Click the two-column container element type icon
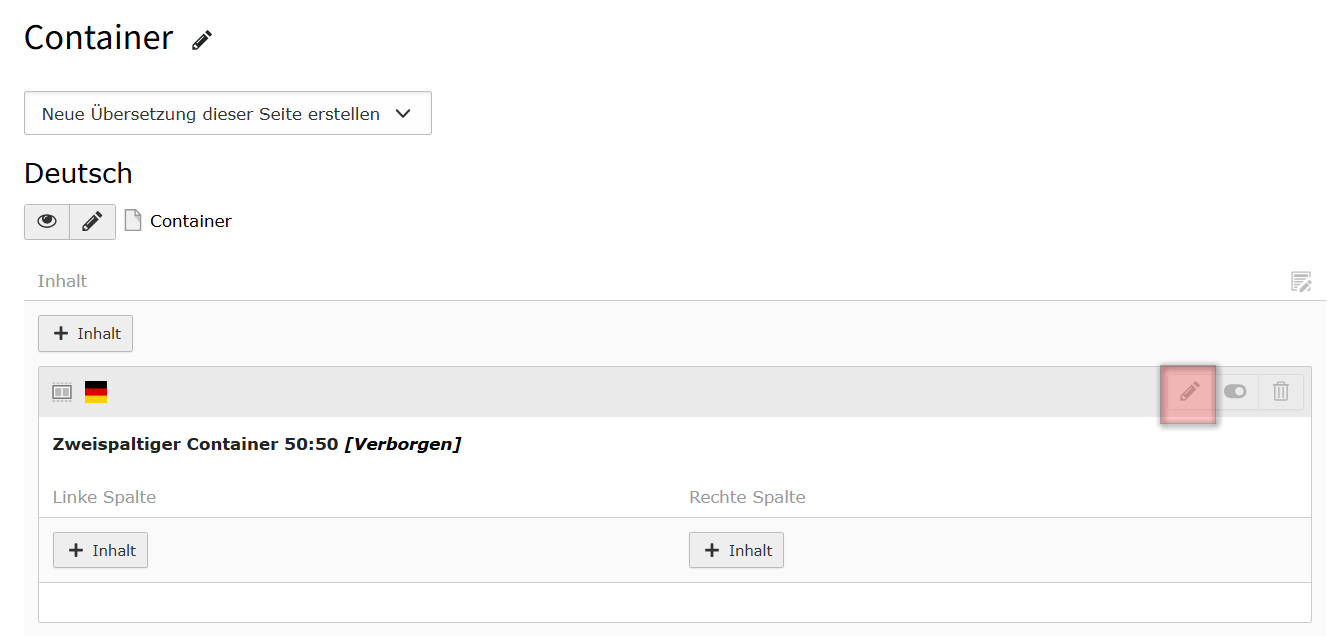The width and height of the screenshot is (1334, 636). (62, 392)
